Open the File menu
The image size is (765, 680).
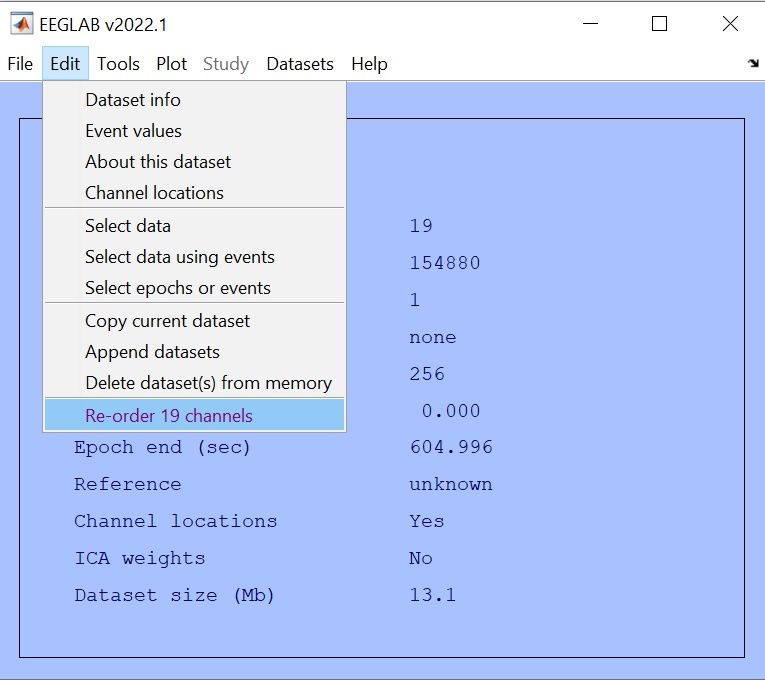pyautogui.click(x=20, y=64)
